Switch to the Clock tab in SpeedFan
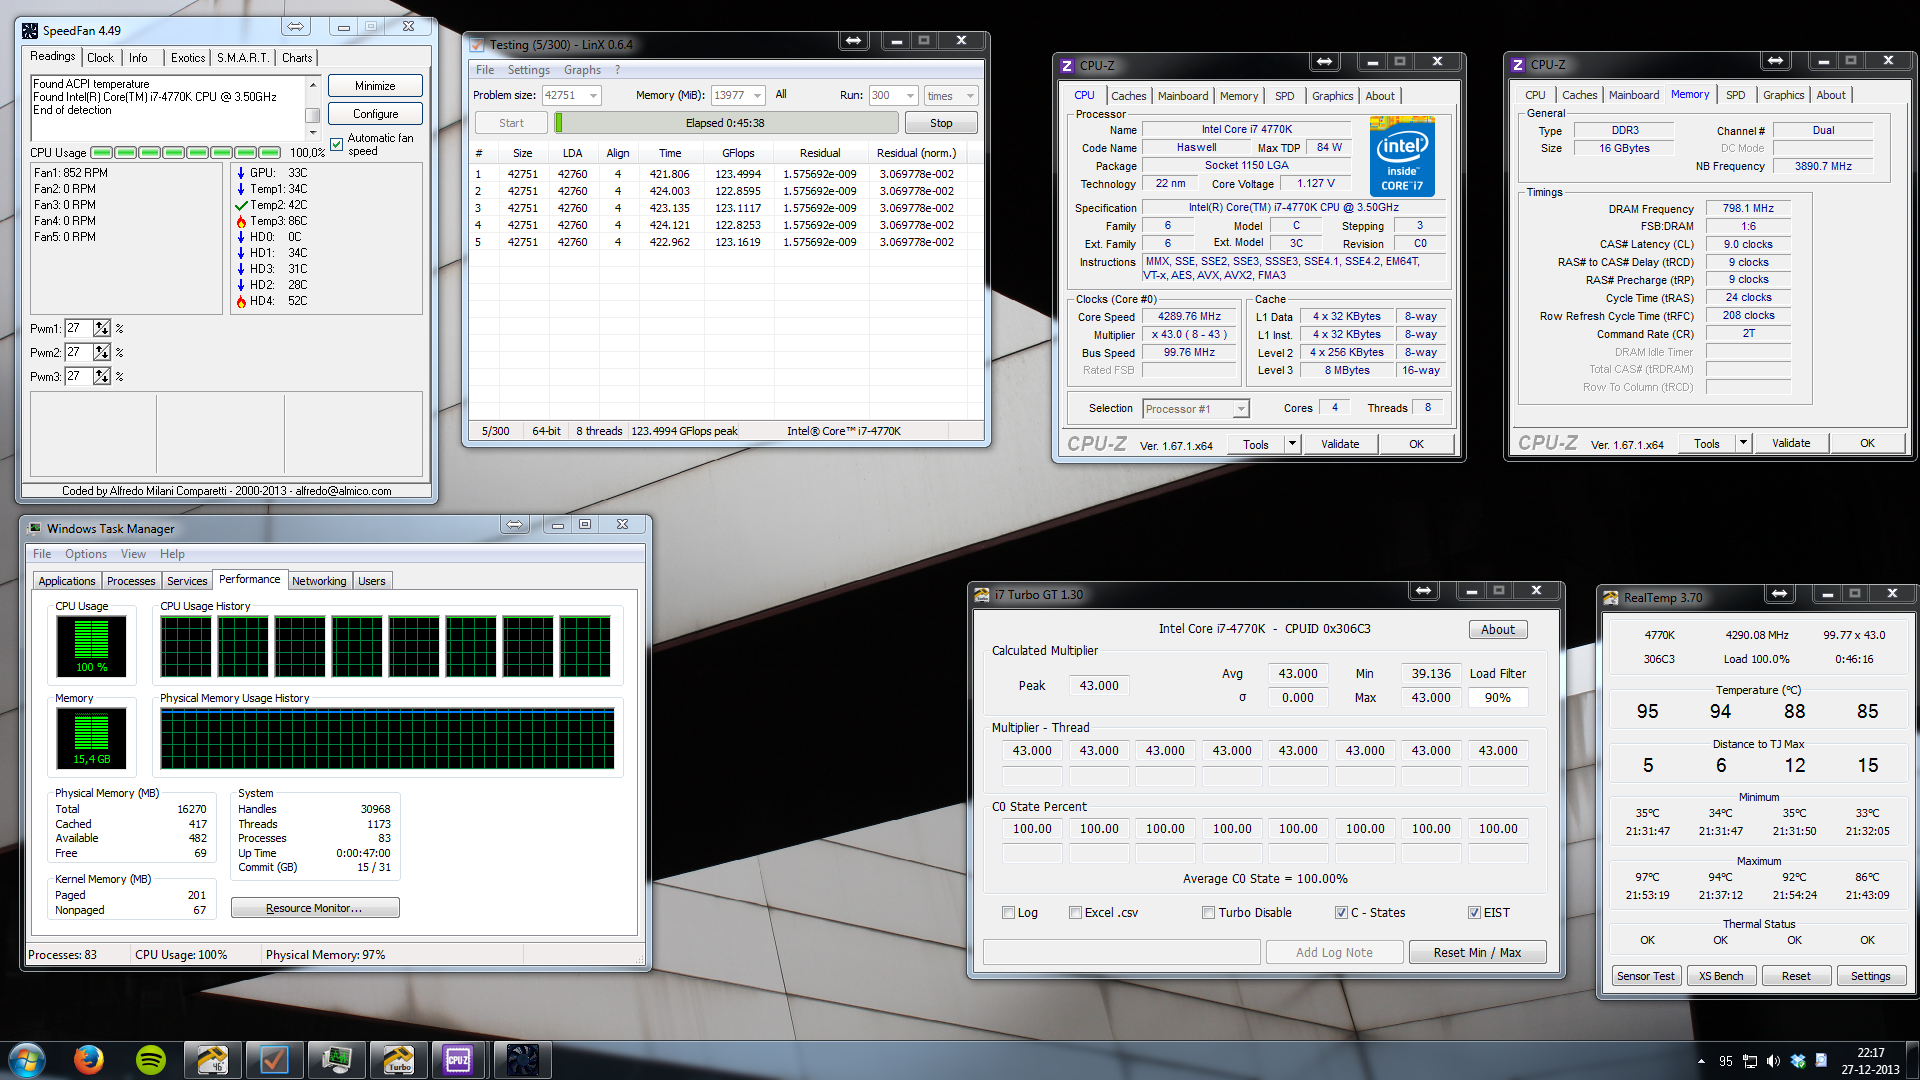Image resolution: width=1920 pixels, height=1080 pixels. pyautogui.click(x=101, y=58)
